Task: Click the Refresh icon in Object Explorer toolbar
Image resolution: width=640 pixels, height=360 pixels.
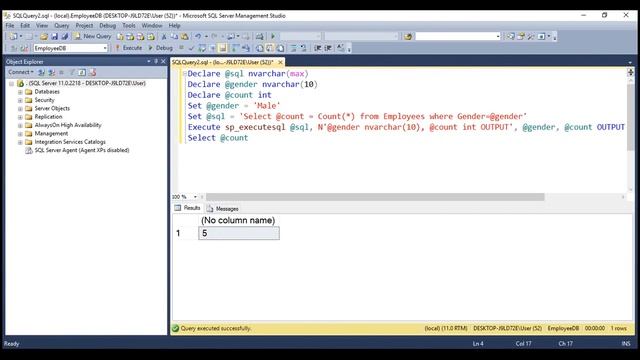Action: tap(82, 72)
